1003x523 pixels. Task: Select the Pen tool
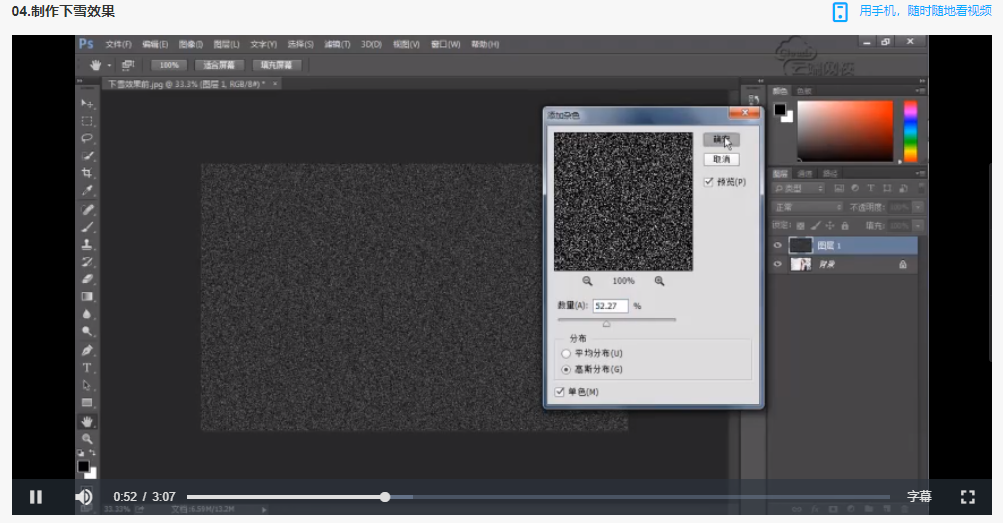tap(87, 350)
